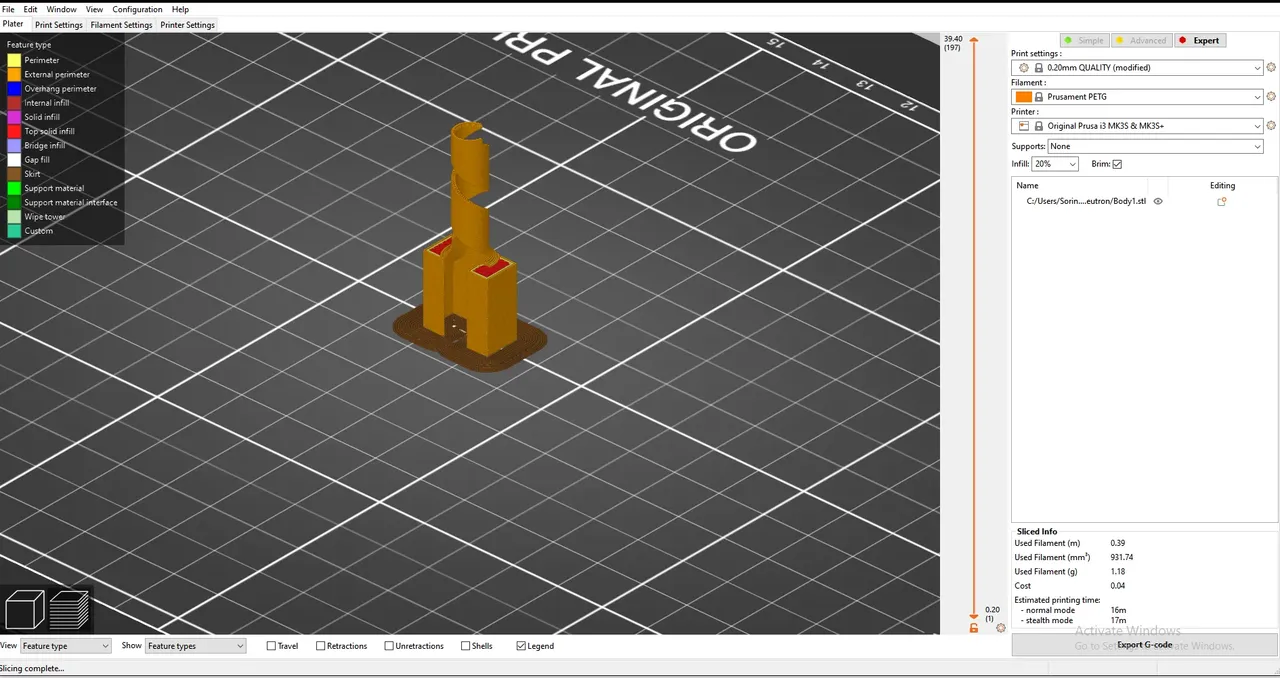Click the orange Prusament PETG color swatch

tap(1023, 97)
